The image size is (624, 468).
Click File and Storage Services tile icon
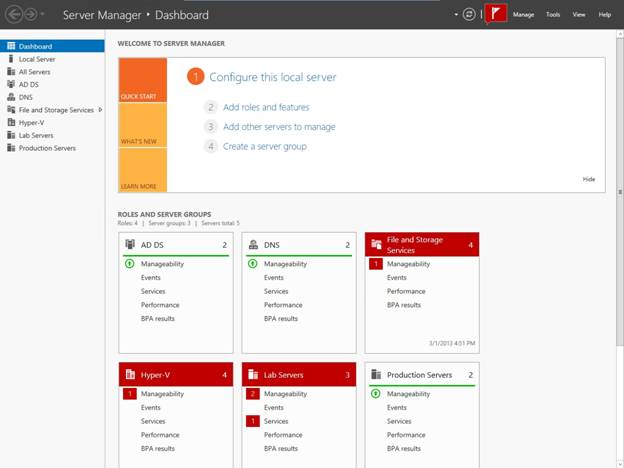click(x=376, y=244)
